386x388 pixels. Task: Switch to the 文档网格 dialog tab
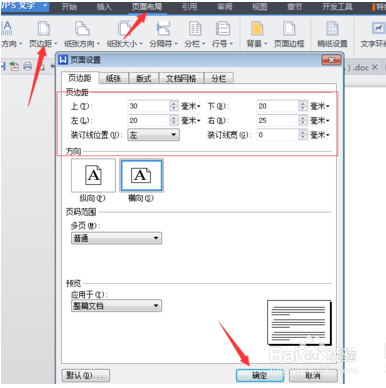pos(181,78)
